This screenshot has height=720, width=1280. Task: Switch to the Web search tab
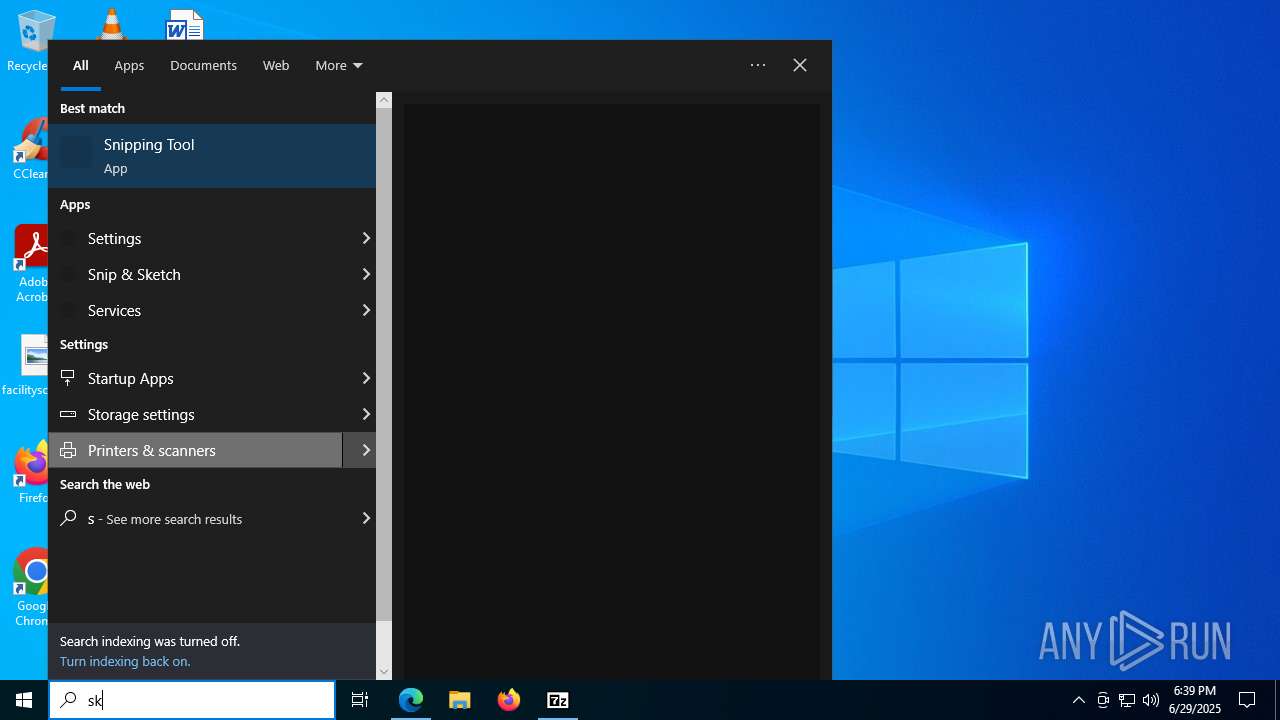[x=276, y=65]
